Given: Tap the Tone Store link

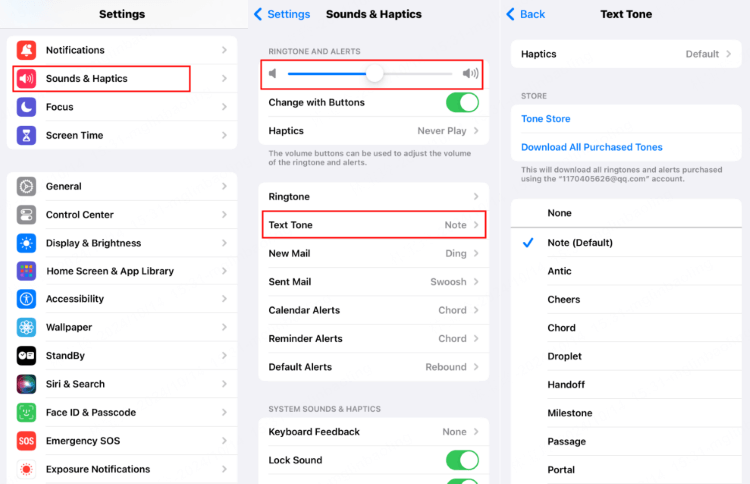Looking at the screenshot, I should pos(546,119).
